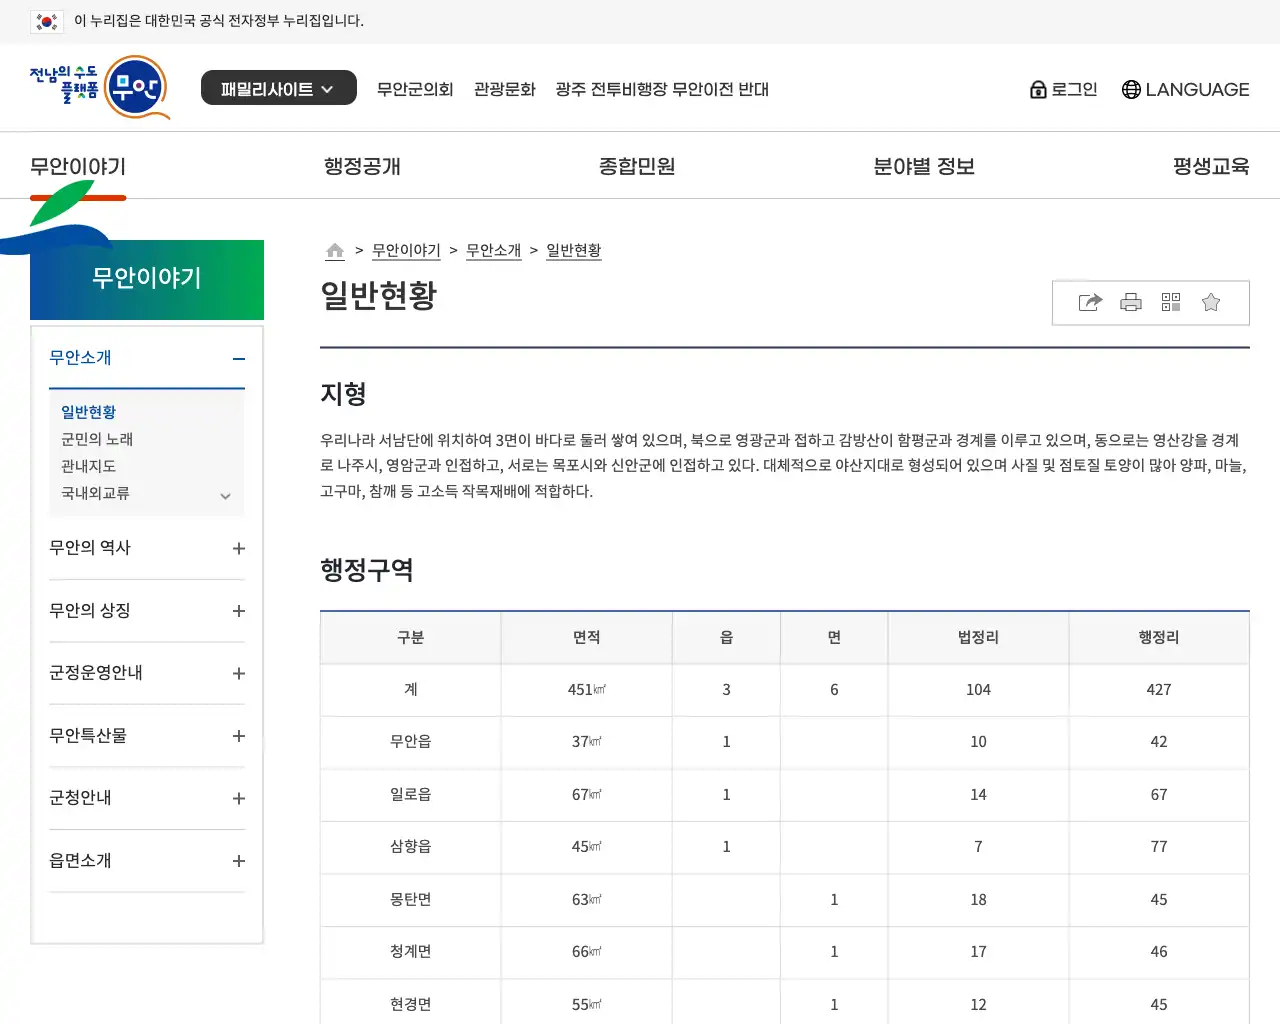Click the home breadcrumb icon

(x=335, y=250)
